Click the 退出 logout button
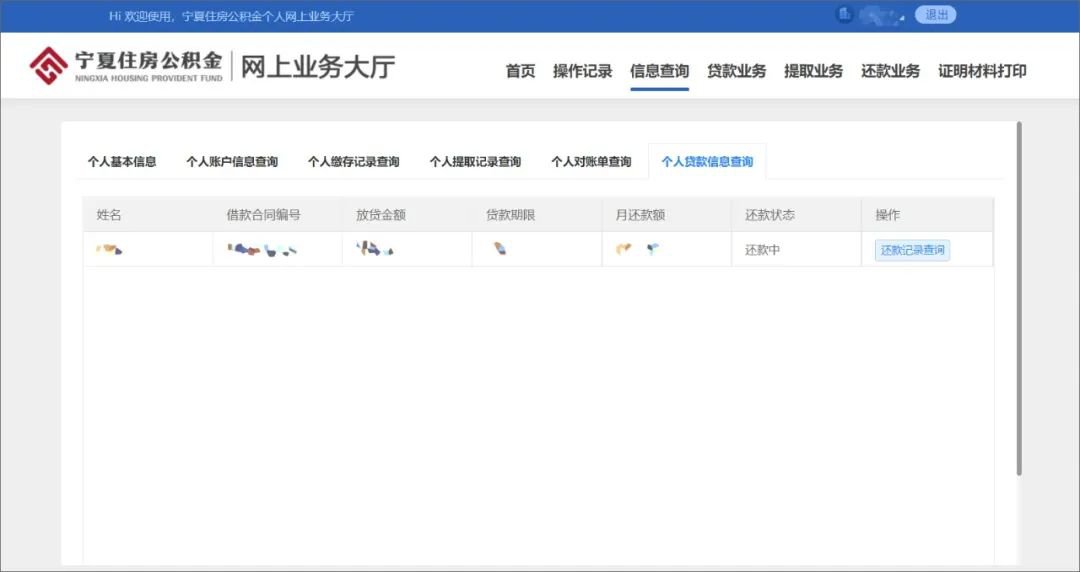1080x572 pixels. pyautogui.click(x=936, y=15)
